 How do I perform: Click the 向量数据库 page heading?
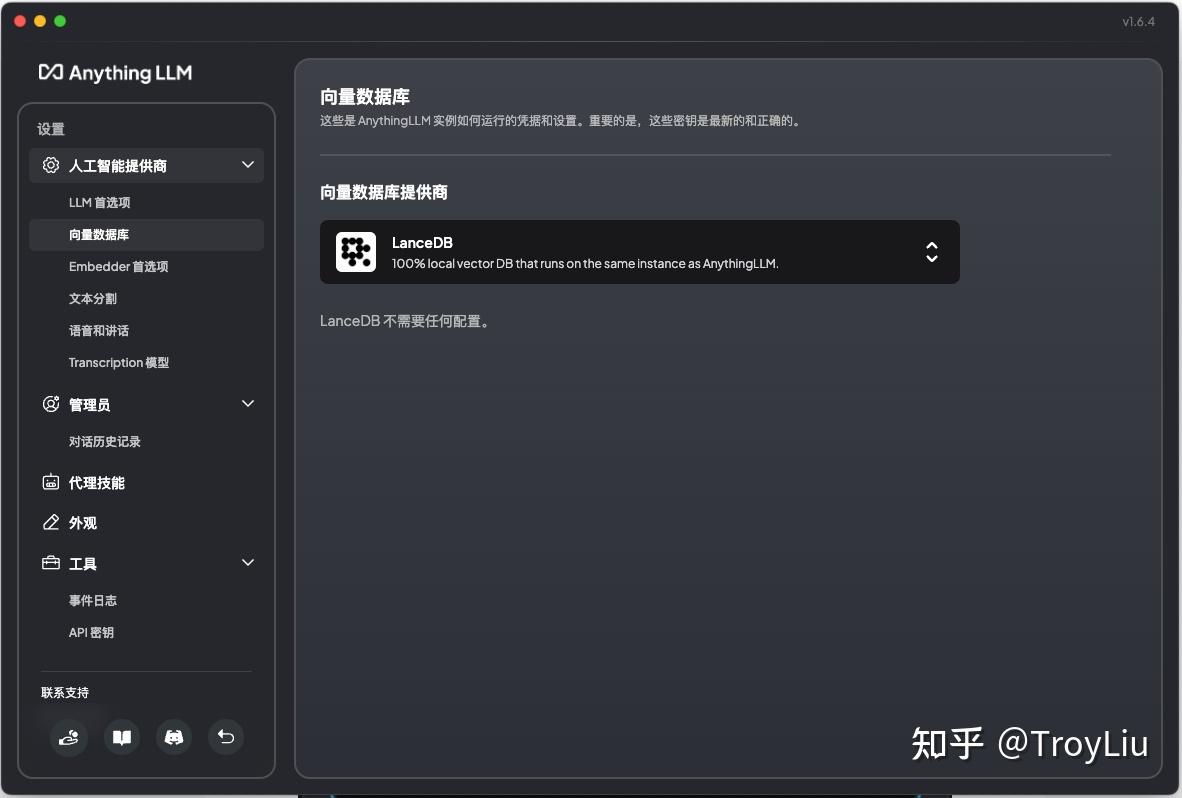click(365, 96)
